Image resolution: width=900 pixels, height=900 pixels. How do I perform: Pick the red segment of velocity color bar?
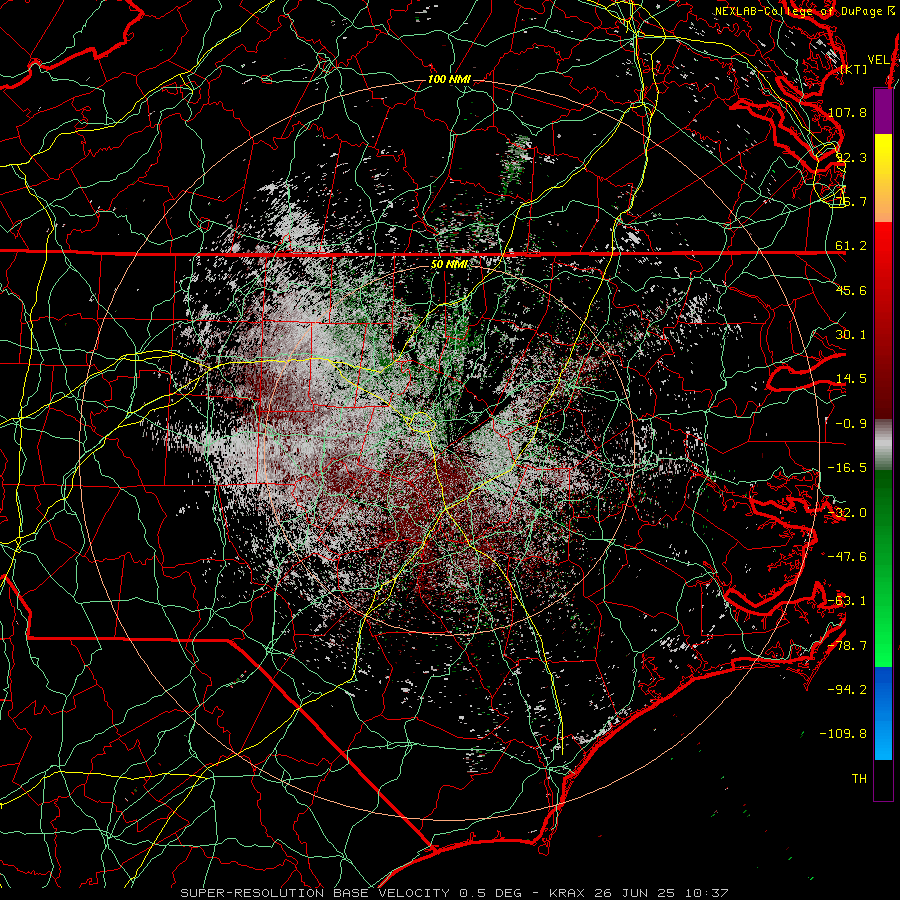coord(883,320)
